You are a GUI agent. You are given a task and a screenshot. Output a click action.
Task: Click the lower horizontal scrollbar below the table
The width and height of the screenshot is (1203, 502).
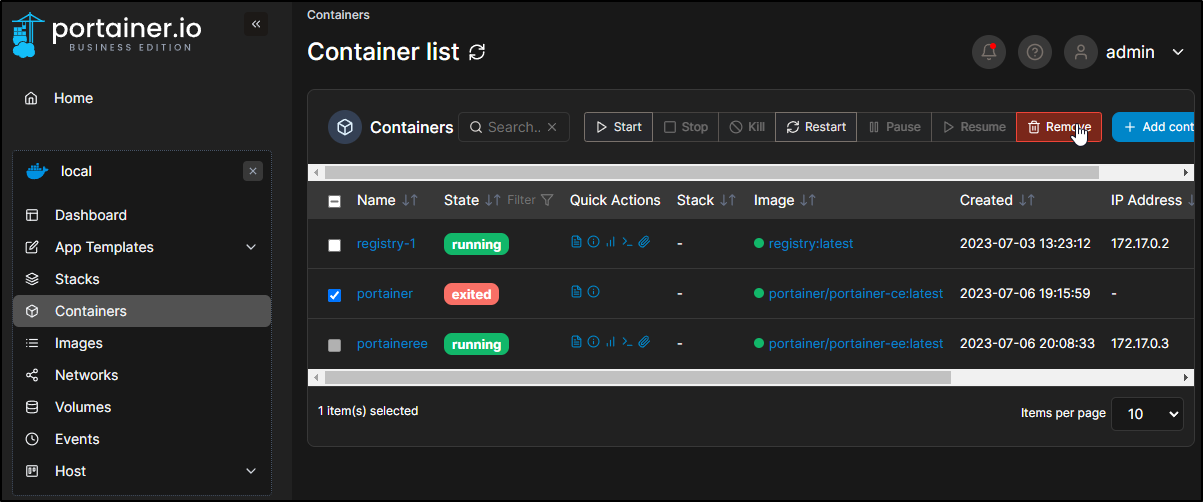tap(751, 377)
